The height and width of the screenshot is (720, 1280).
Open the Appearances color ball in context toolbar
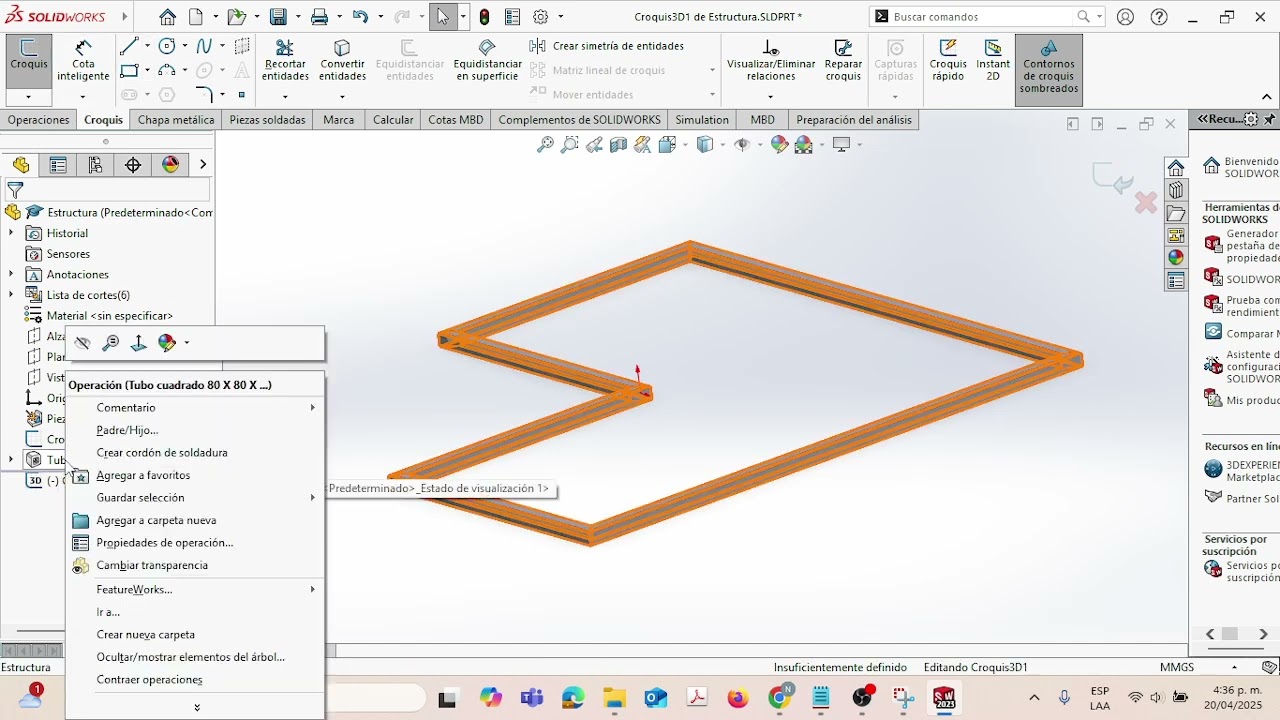[x=167, y=343]
